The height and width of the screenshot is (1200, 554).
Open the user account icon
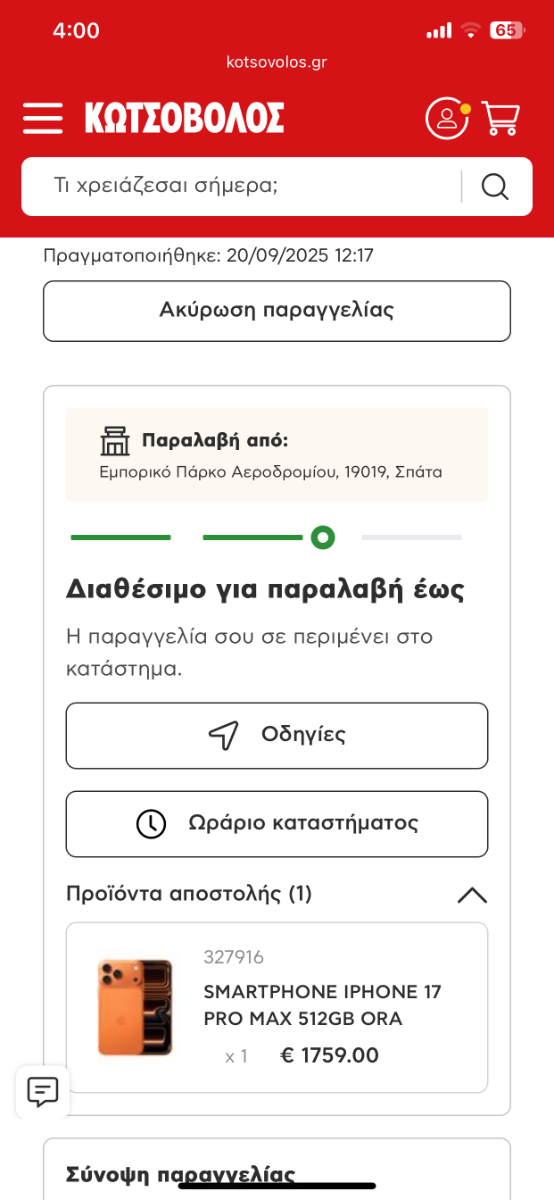[x=447, y=118]
